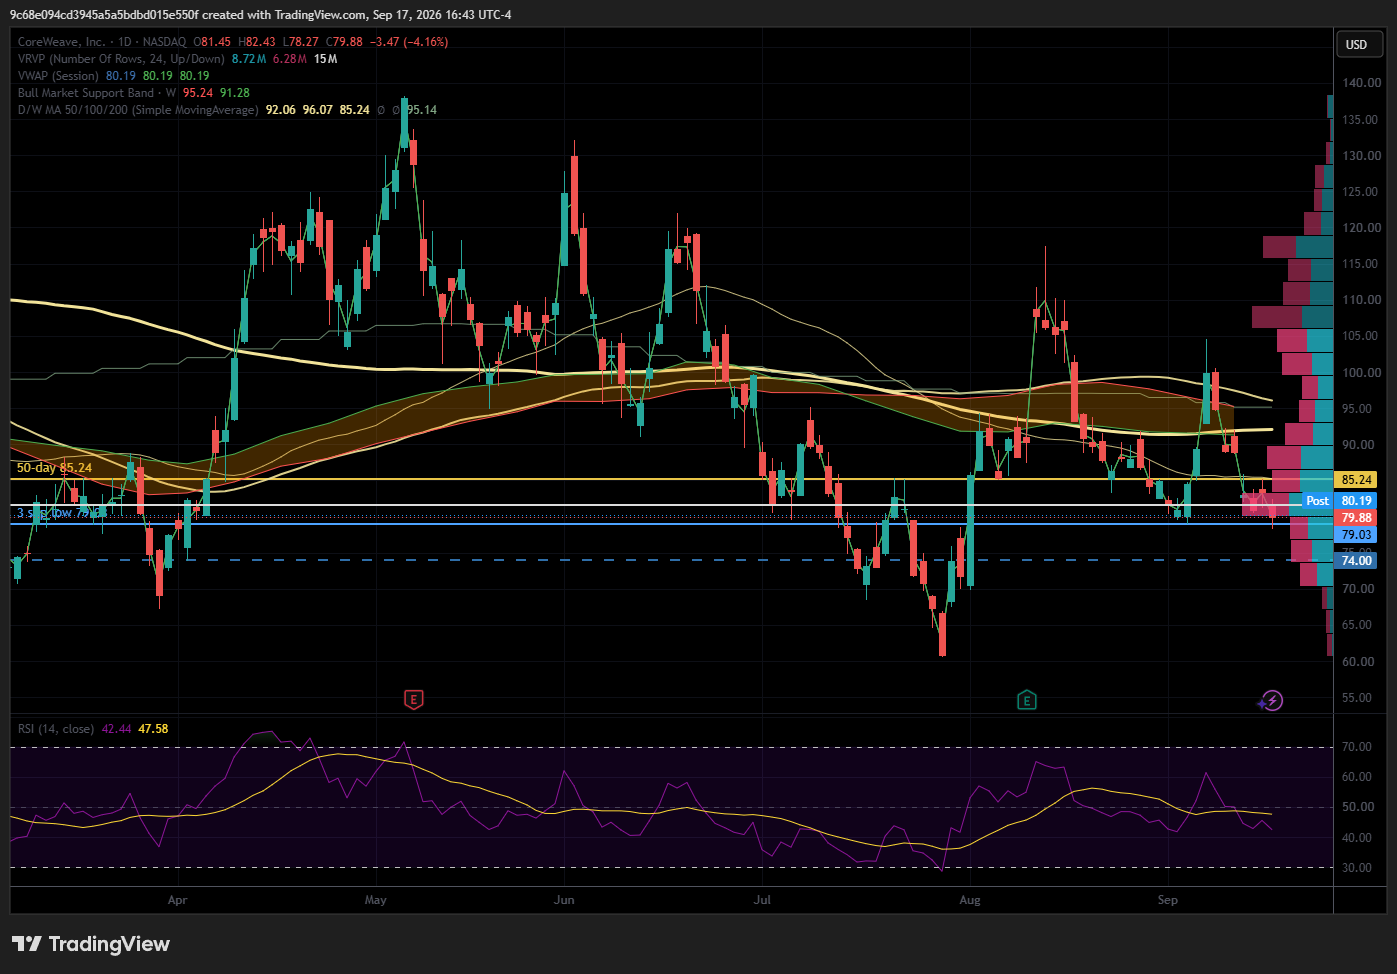Click the light blue 79.03 price label
Image resolution: width=1397 pixels, height=974 pixels.
[x=1357, y=535]
